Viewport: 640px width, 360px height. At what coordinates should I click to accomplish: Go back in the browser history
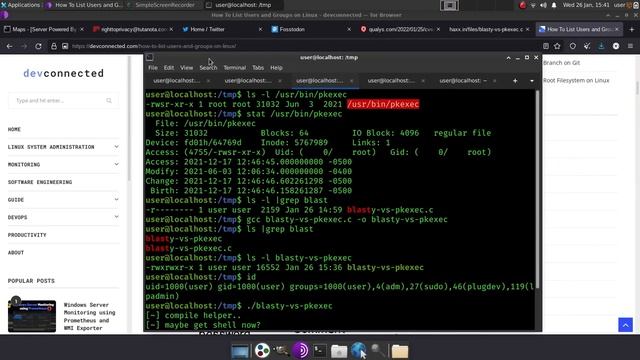pos(9,46)
